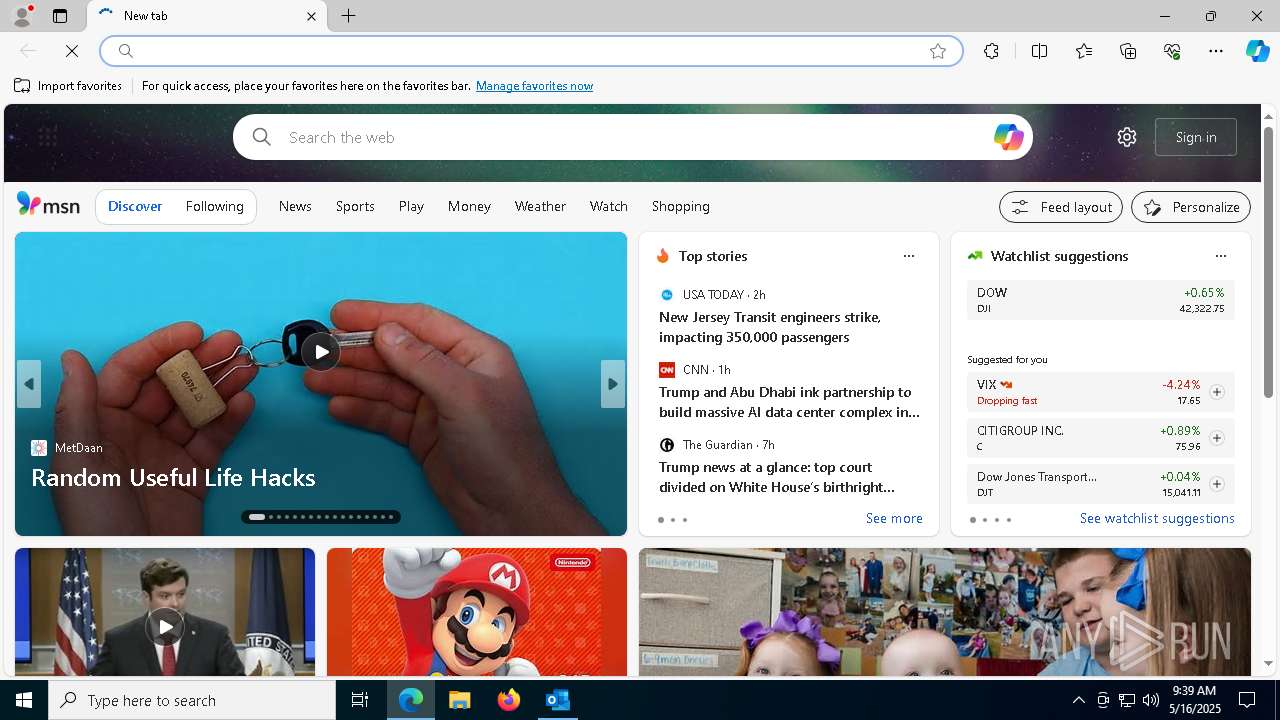Open tab actions menu icon
This screenshot has width=1280, height=720.
tap(60, 16)
